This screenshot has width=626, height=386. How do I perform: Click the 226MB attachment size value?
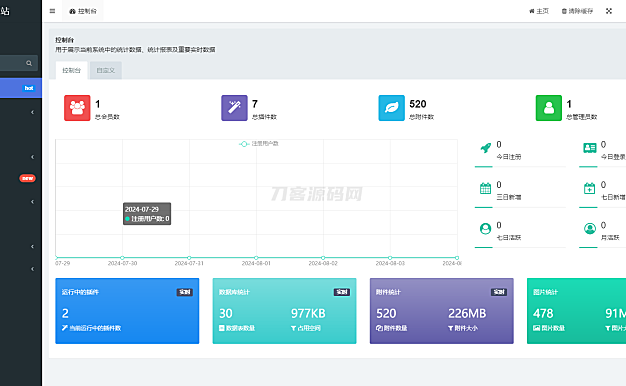[467, 313]
